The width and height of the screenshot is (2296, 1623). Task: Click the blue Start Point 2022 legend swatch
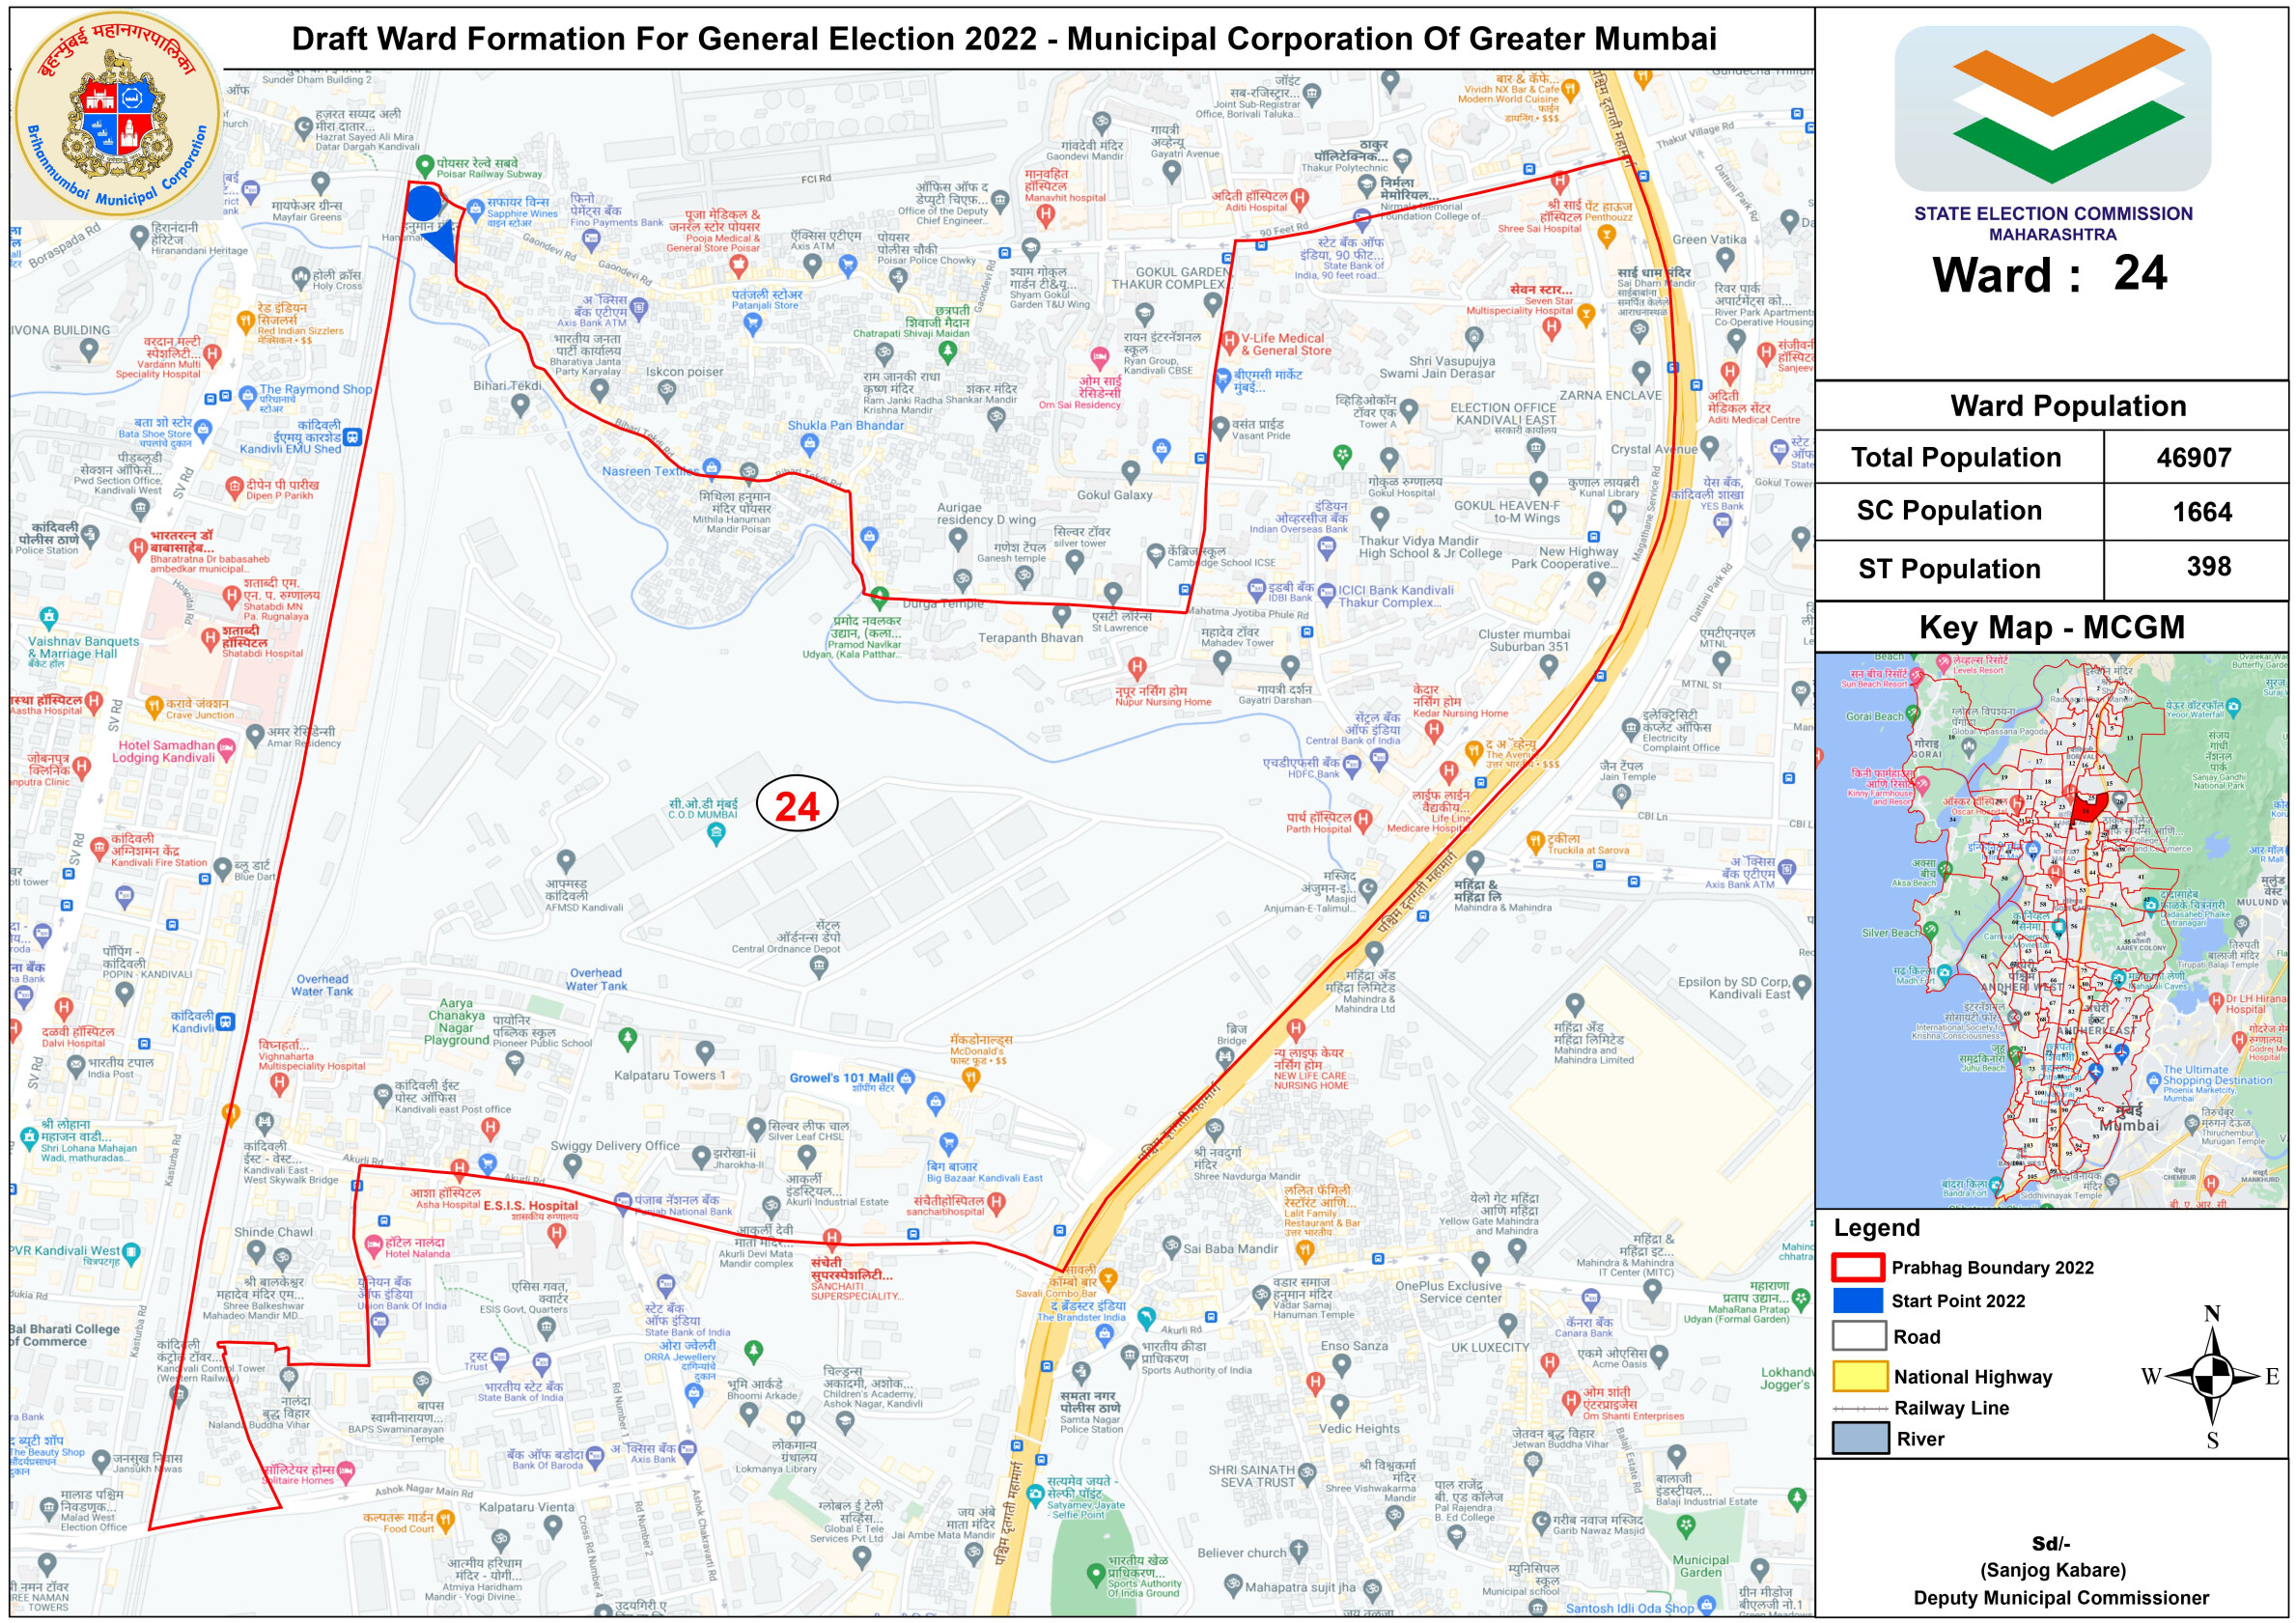[x=1858, y=1300]
